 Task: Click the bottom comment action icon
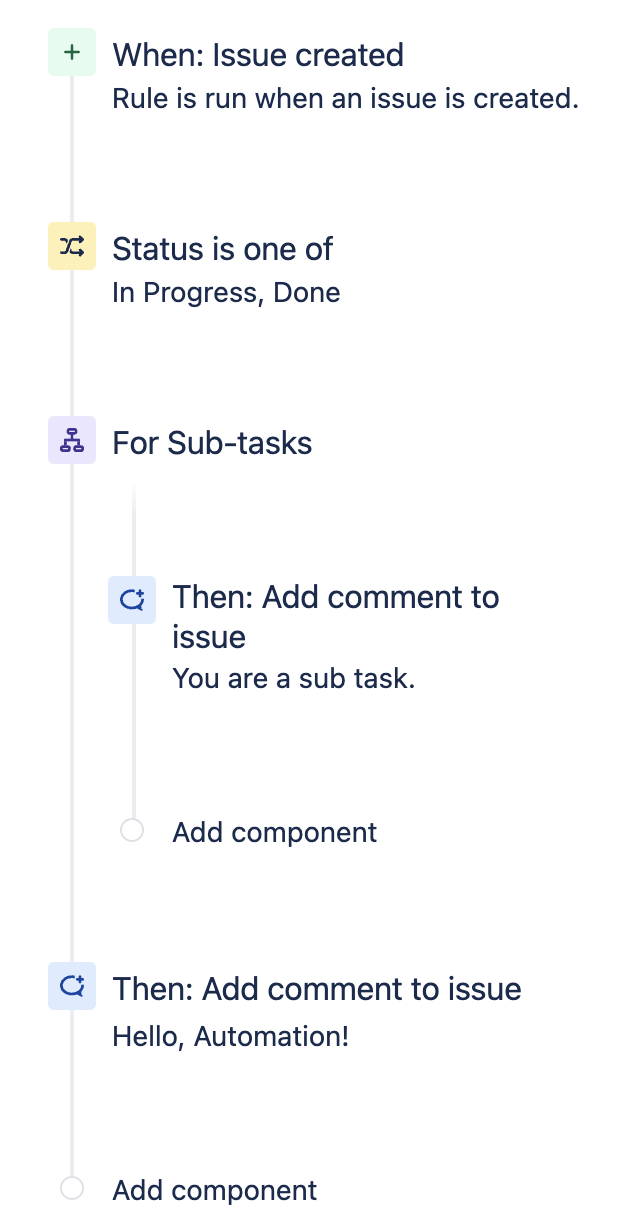point(72,988)
